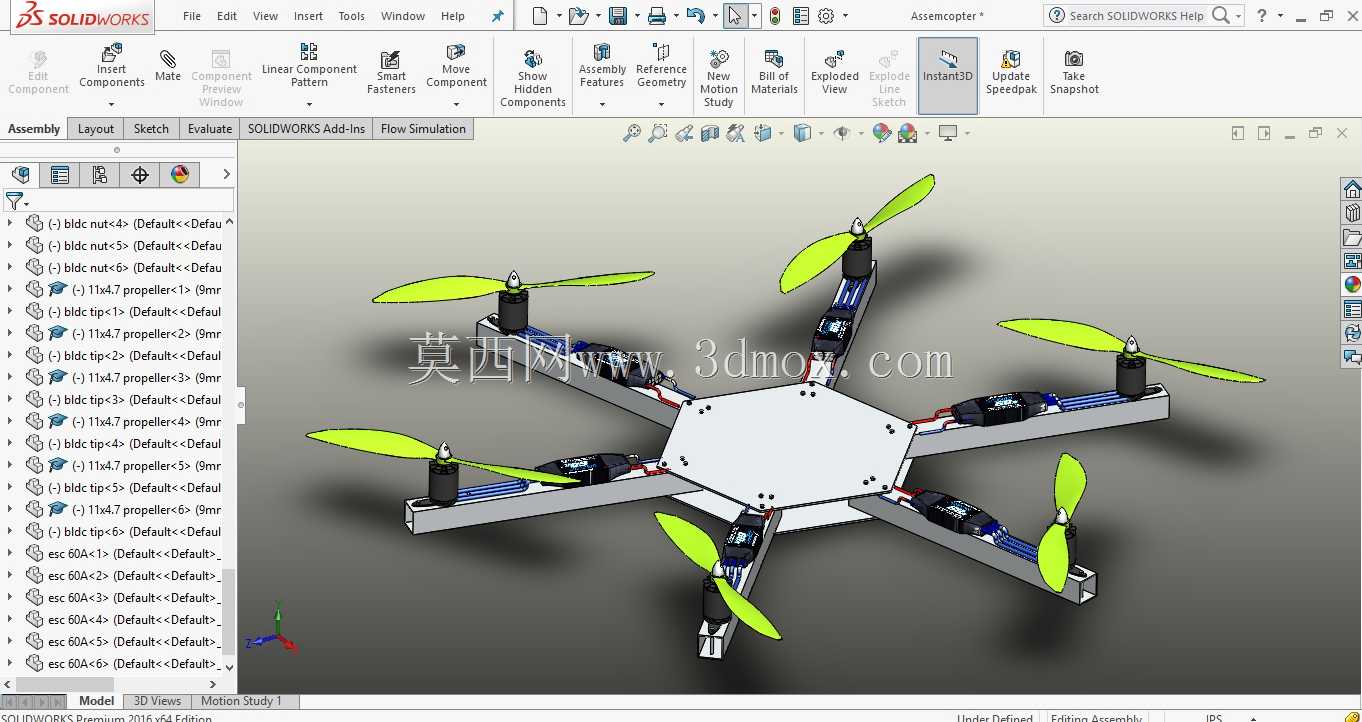Open SOLIDWORKS Resources home icon
Image resolution: width=1362 pixels, height=722 pixels.
[1352, 190]
